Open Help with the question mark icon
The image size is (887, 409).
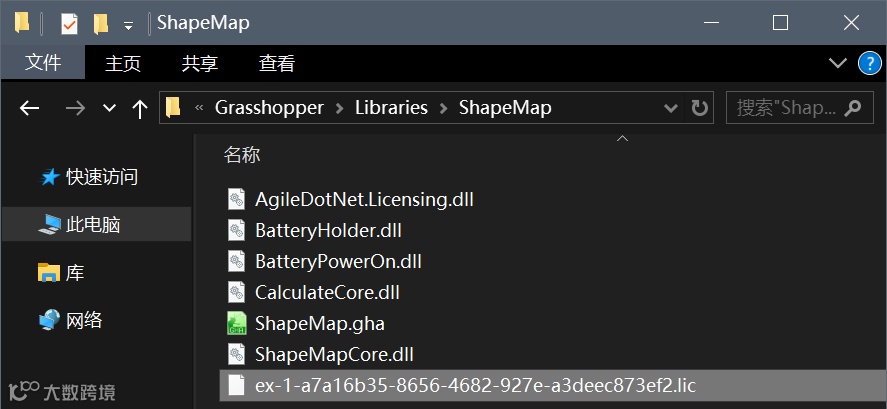pyautogui.click(x=870, y=63)
